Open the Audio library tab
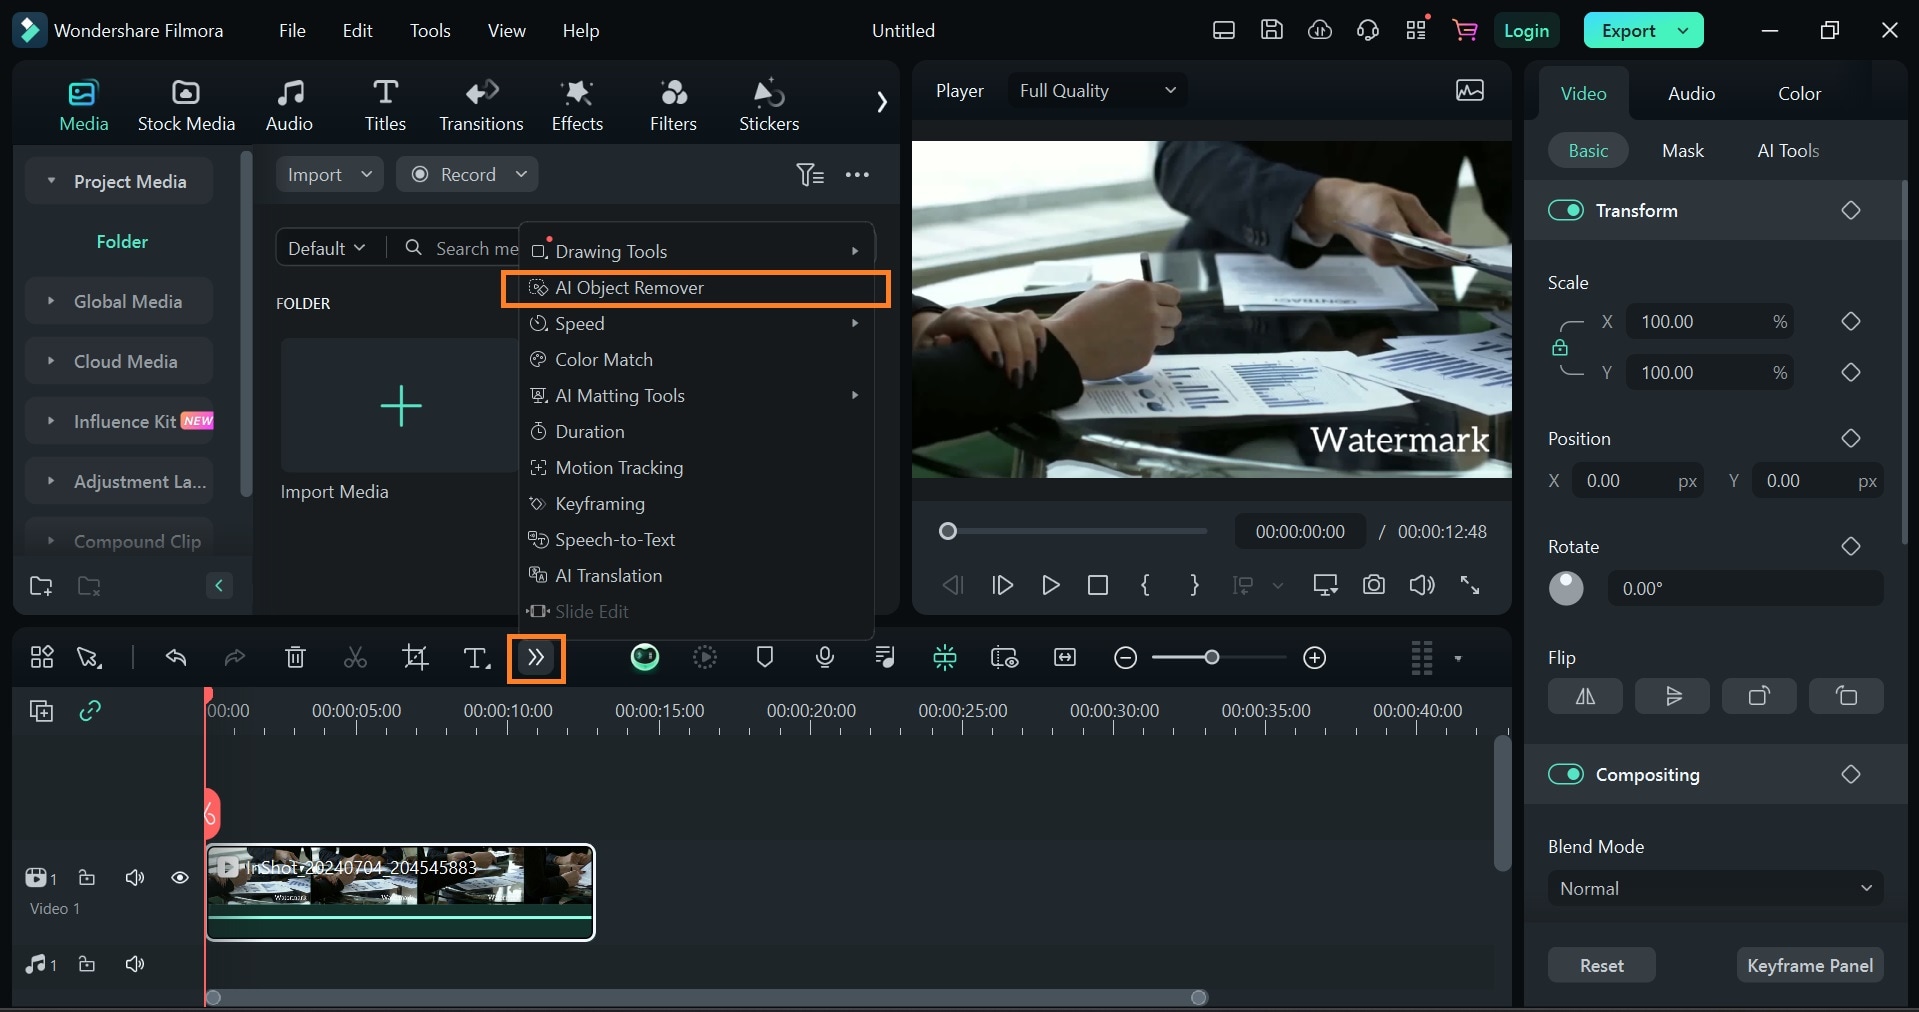 coord(289,105)
